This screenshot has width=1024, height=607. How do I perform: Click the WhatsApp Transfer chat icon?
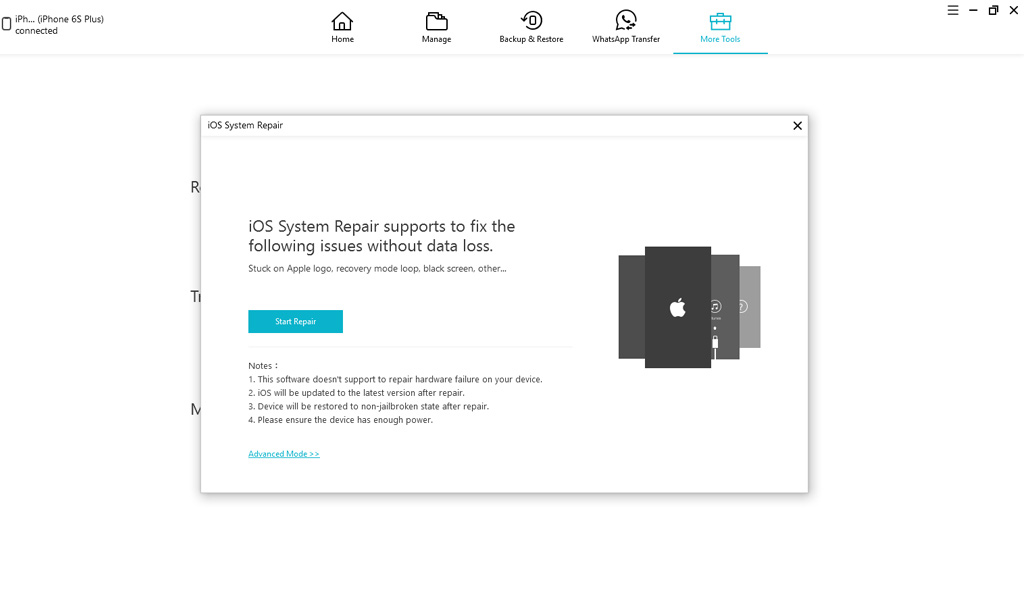click(626, 20)
